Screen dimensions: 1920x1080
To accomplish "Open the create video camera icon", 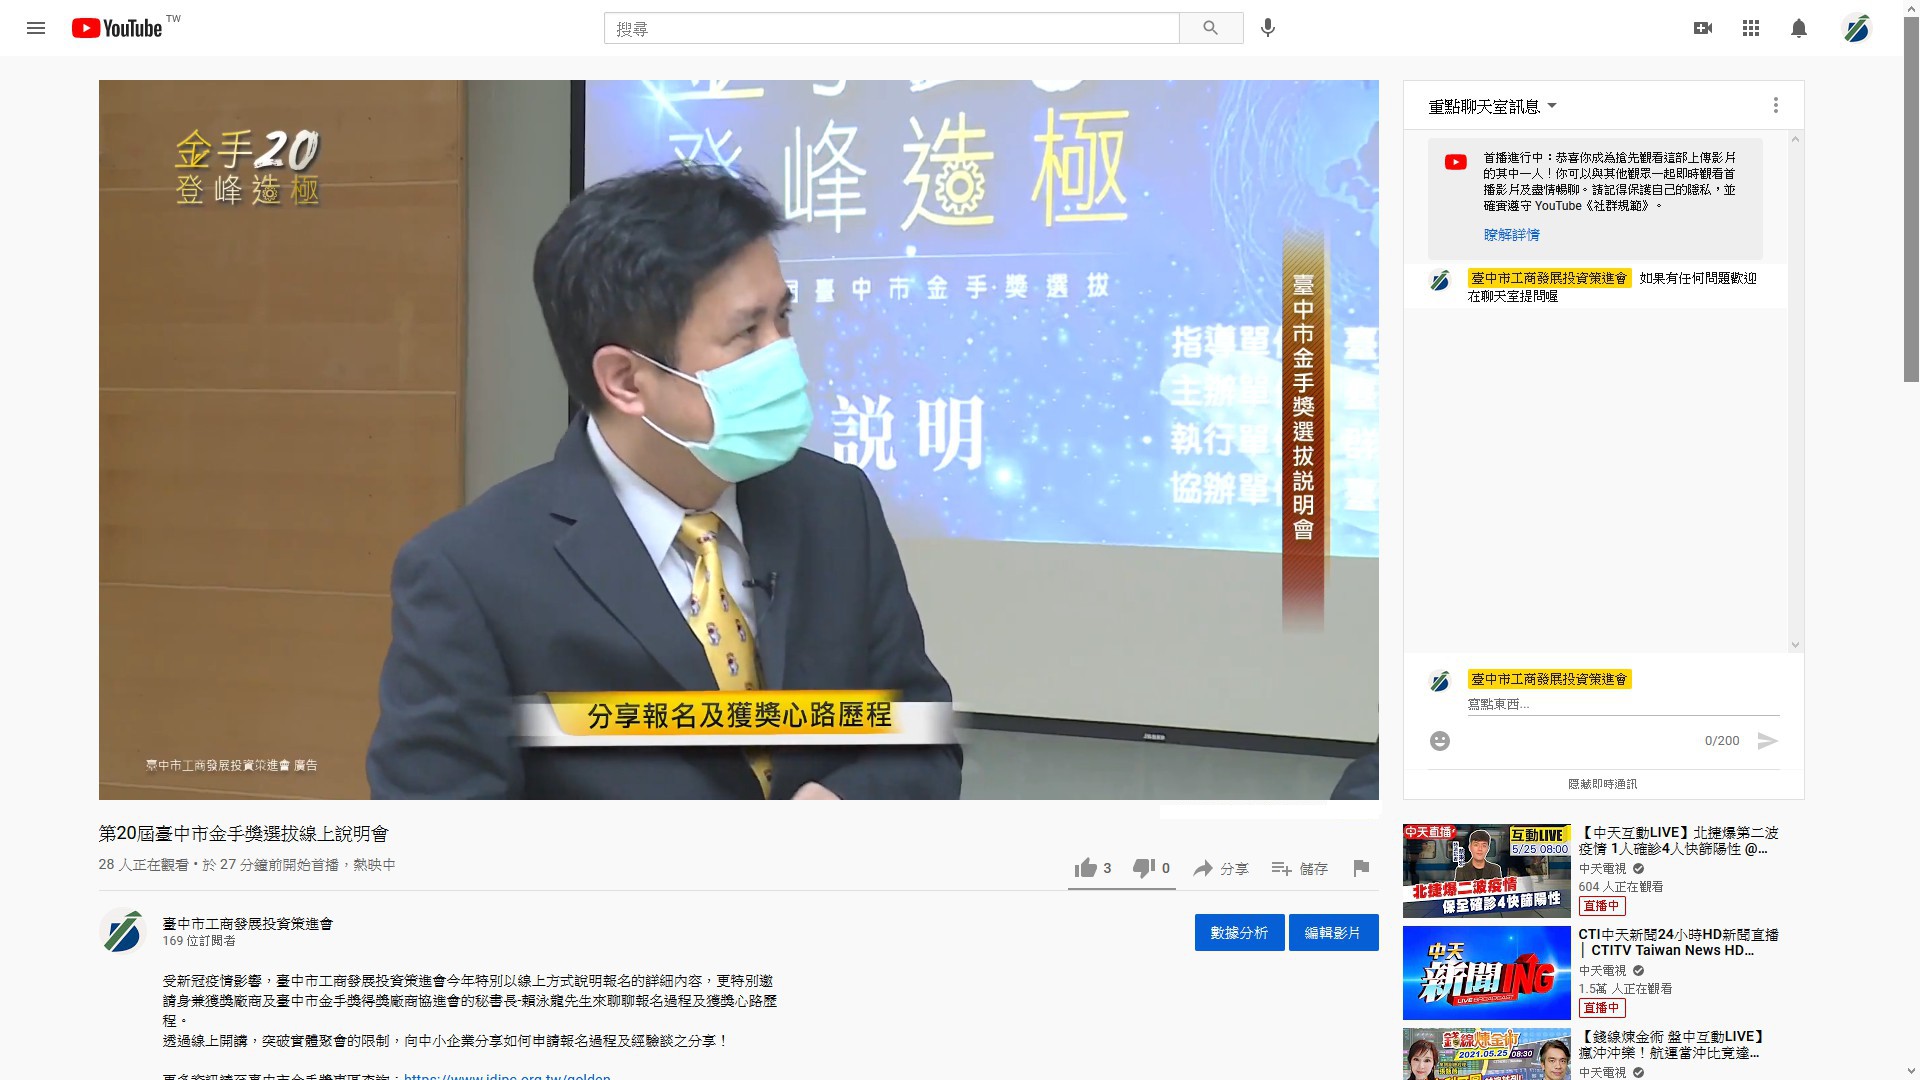I will [x=1702, y=28].
